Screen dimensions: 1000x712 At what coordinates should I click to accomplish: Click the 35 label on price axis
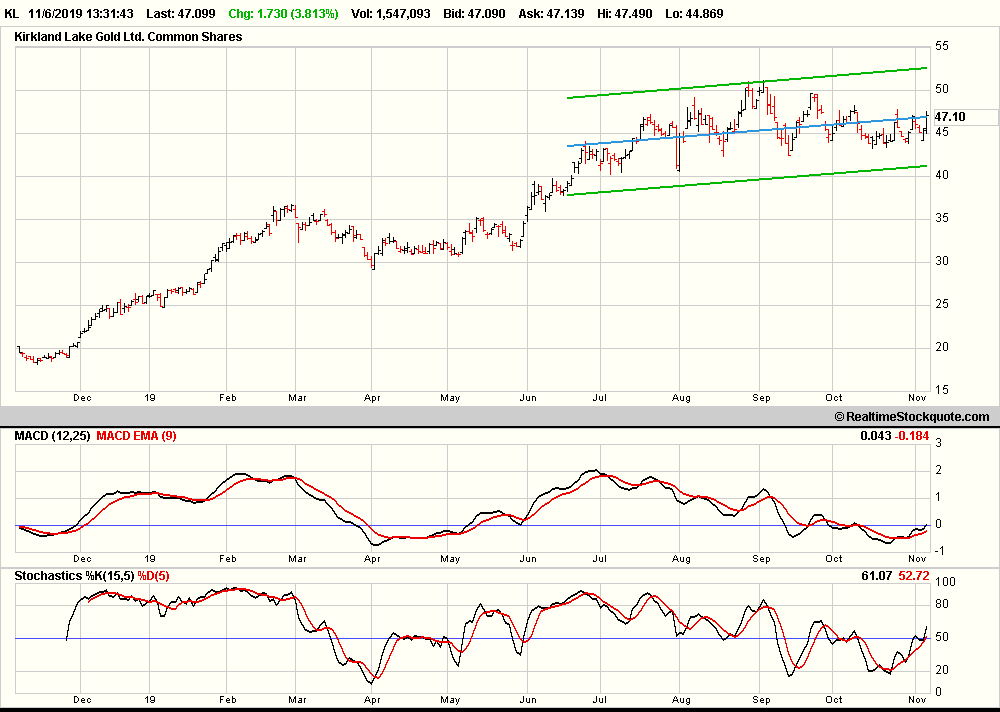pyautogui.click(x=941, y=218)
